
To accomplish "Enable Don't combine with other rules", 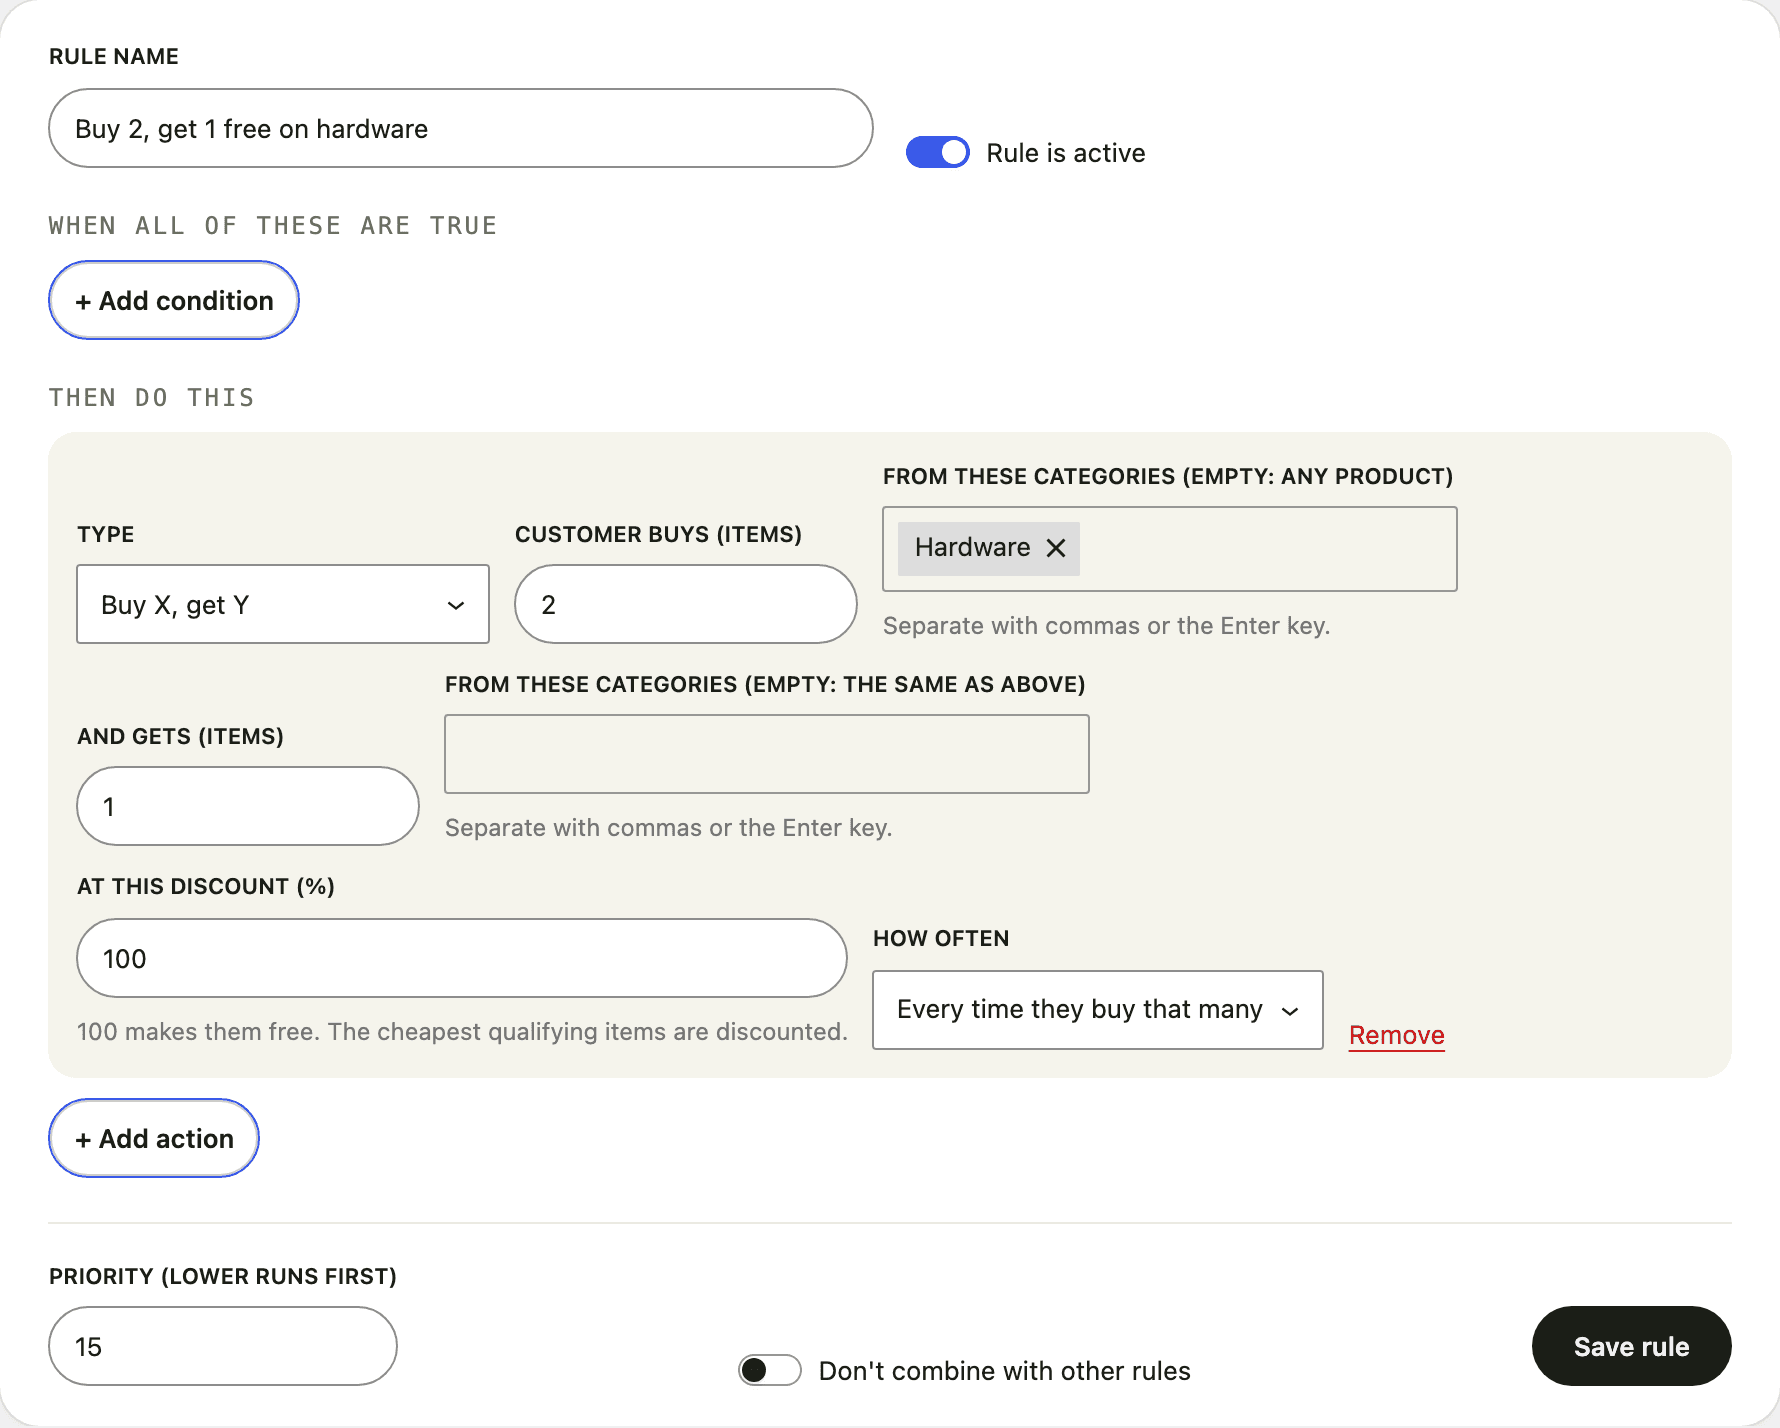I will (x=769, y=1370).
